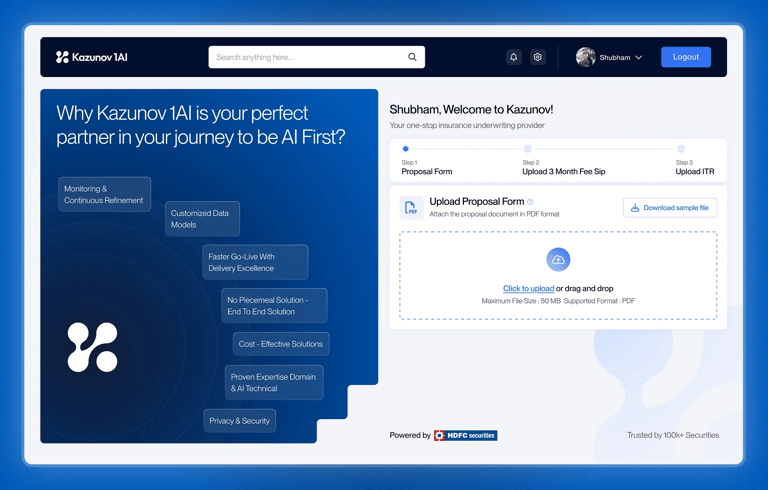The width and height of the screenshot is (768, 490).
Task: Click 'Trusted by 100k+ Securities' text
Action: click(x=673, y=435)
